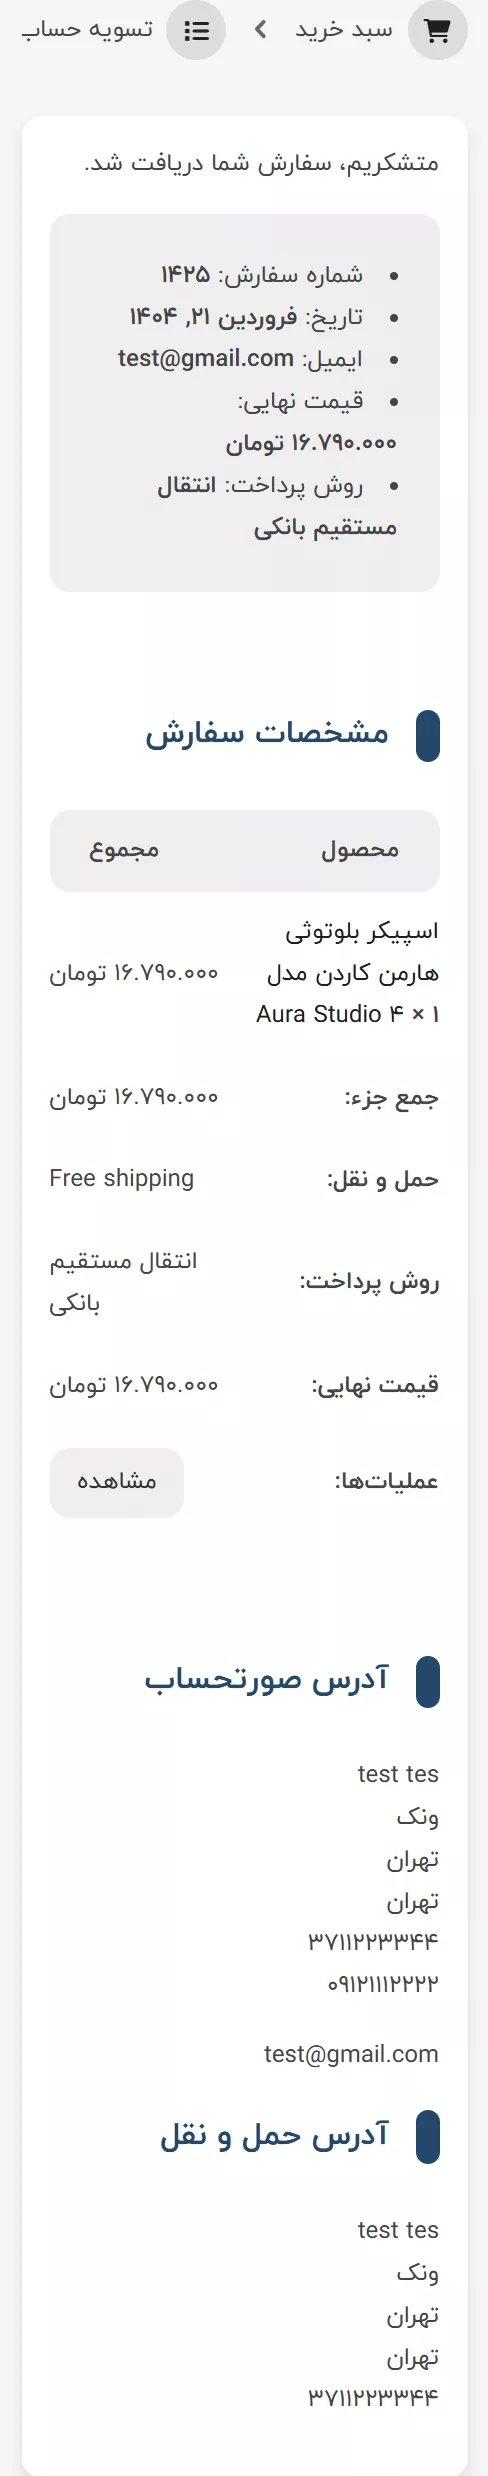Click the test@gmail.com email in order summary
488x2476 pixels.
[x=206, y=358]
